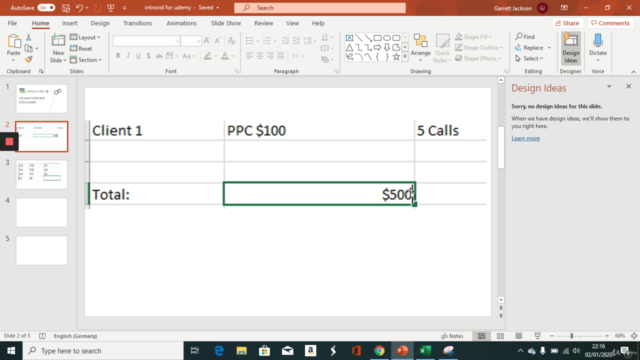The width and height of the screenshot is (640, 360).
Task: Justify the paragraph text
Action: pos(281,56)
